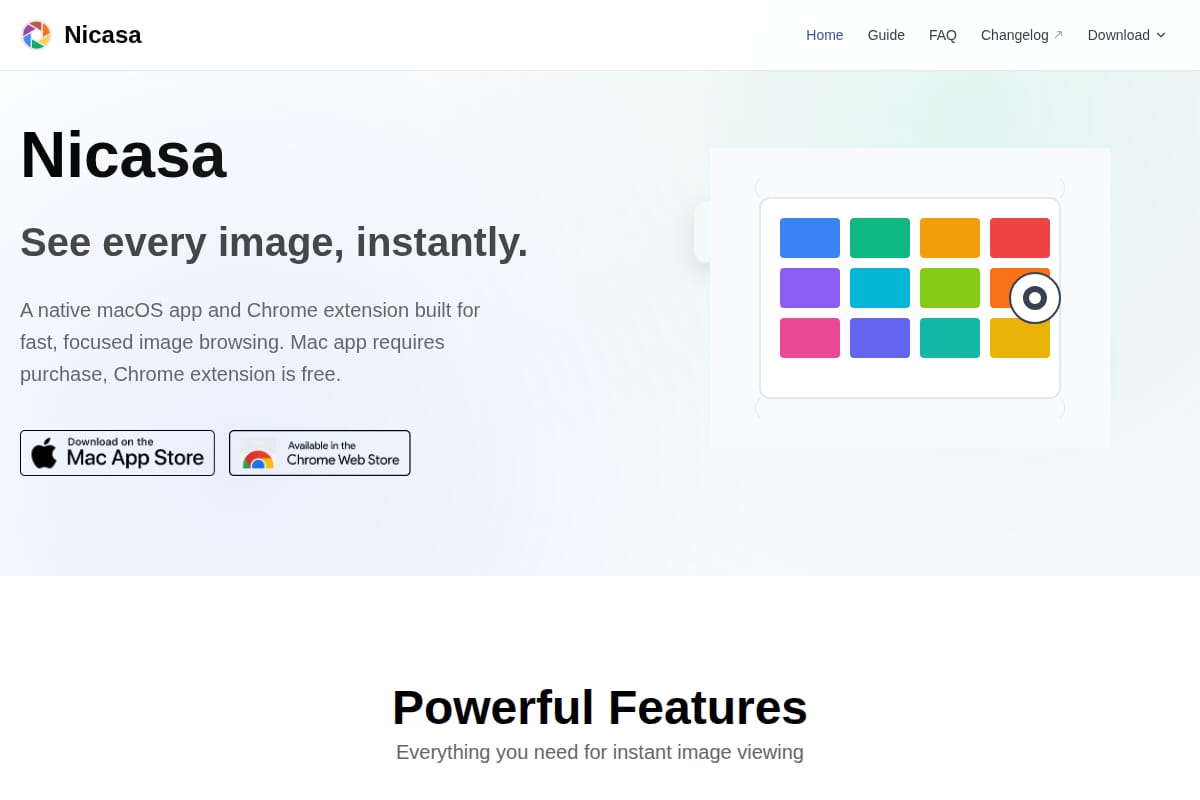The height and width of the screenshot is (800, 1200).
Task: Select the red thumbnail tile in the grid
Action: [1020, 238]
